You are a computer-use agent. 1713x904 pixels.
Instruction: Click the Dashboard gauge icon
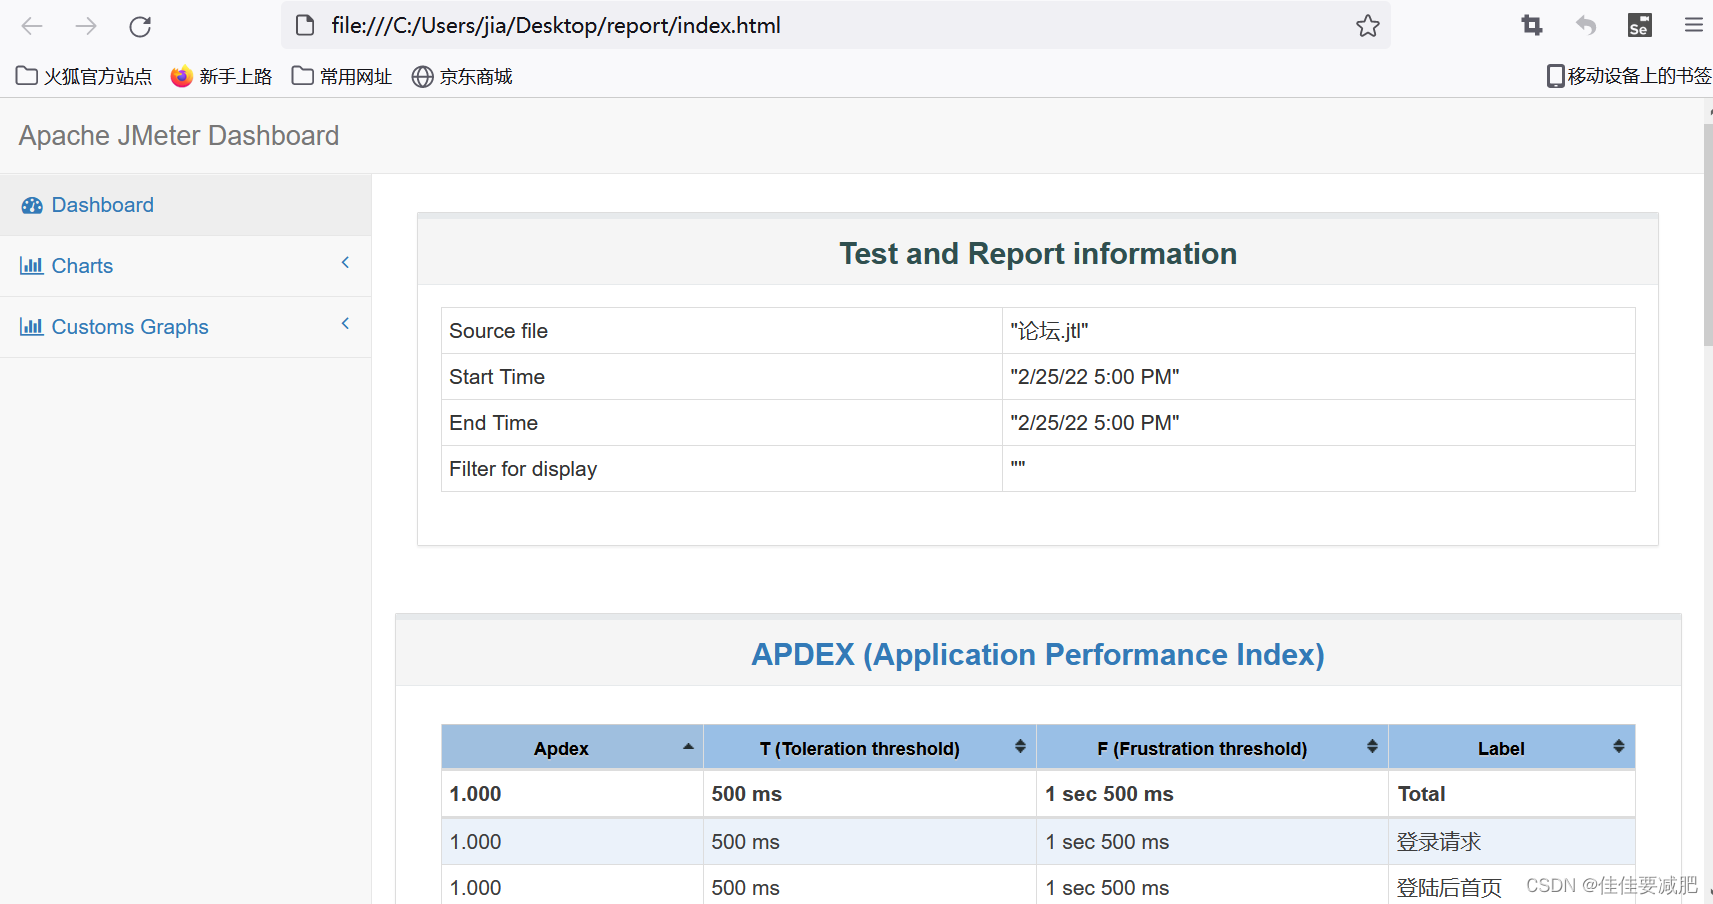[x=32, y=205]
